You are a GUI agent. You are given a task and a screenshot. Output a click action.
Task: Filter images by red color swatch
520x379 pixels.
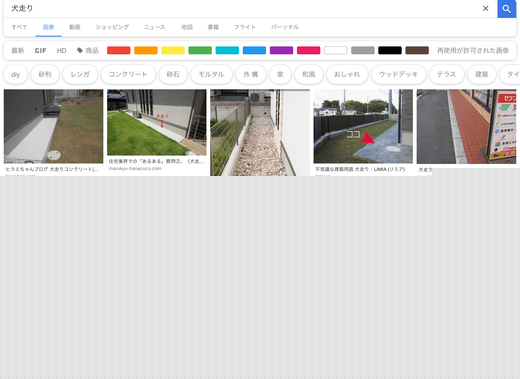(x=119, y=50)
